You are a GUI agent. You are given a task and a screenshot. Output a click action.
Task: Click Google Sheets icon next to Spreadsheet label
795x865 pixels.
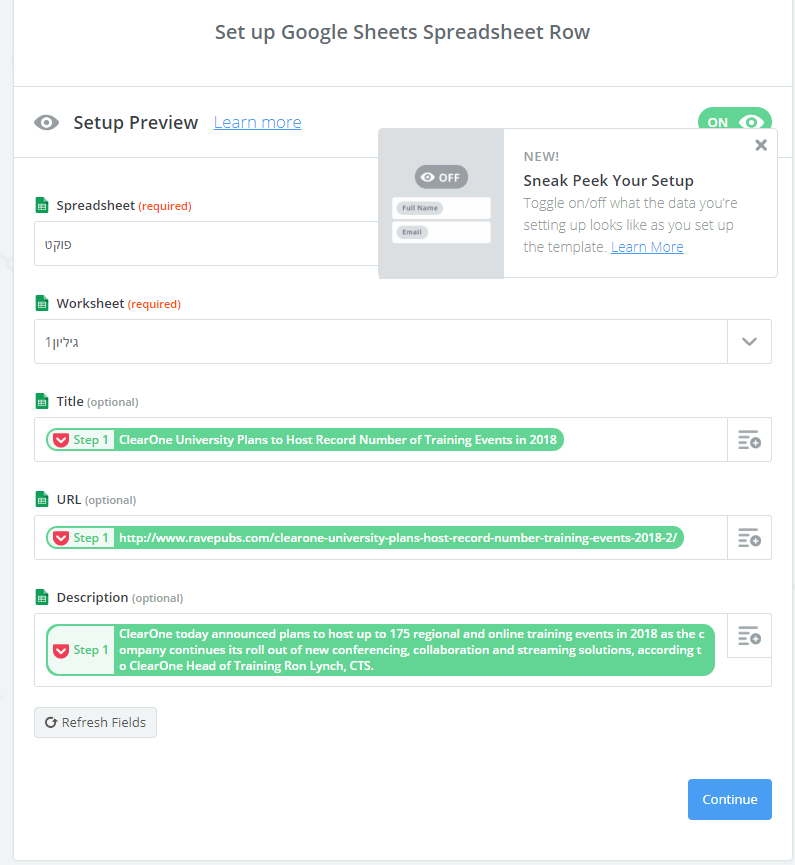(x=42, y=205)
